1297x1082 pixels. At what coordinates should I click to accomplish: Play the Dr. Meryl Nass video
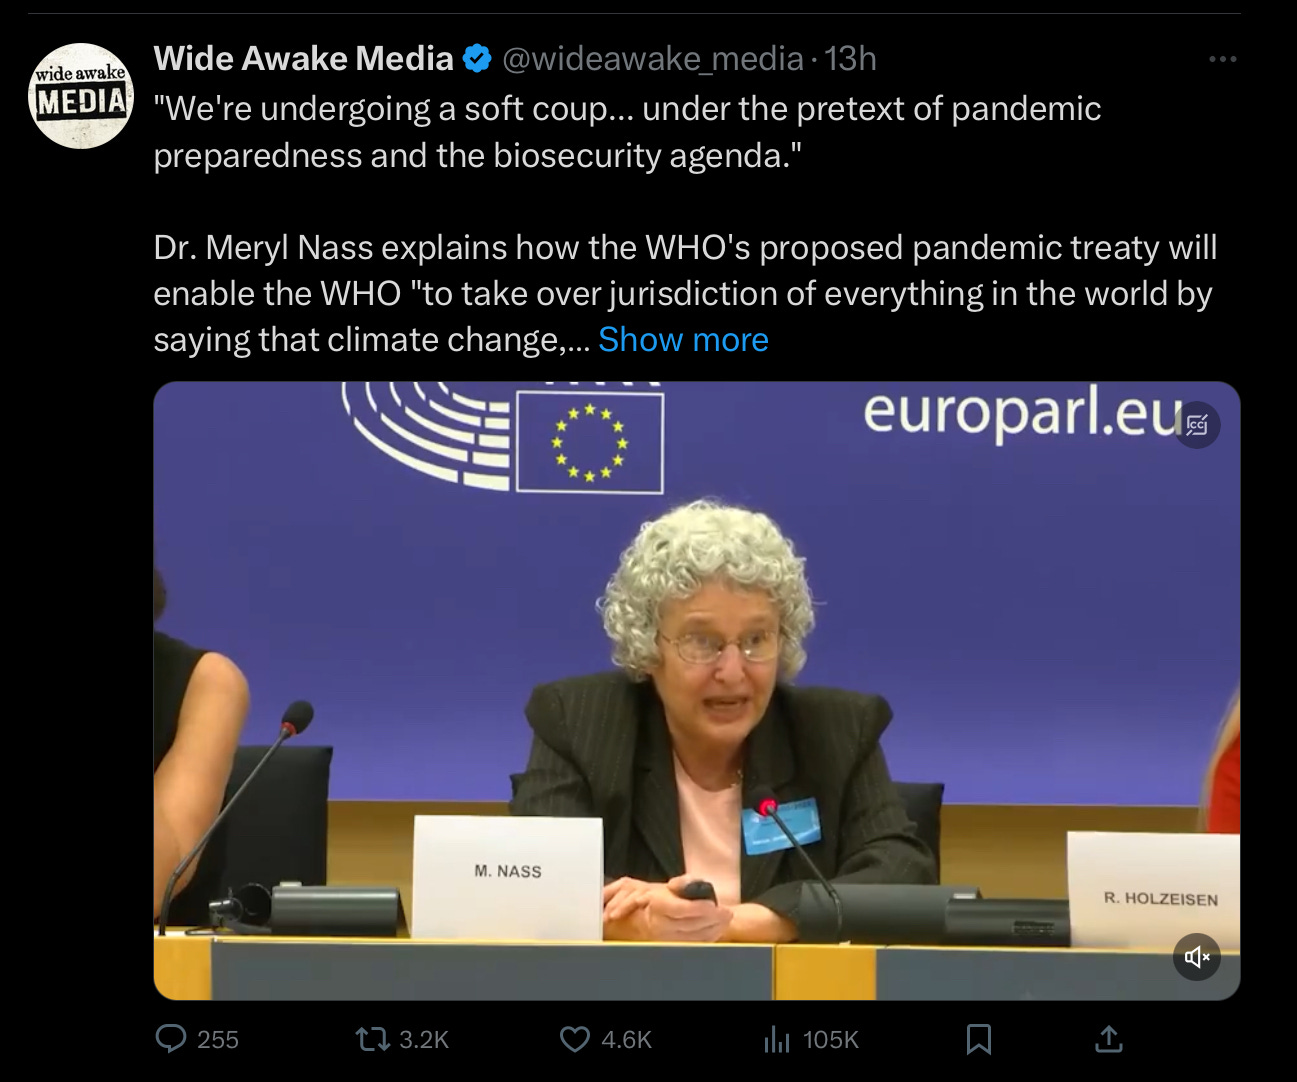tap(696, 690)
